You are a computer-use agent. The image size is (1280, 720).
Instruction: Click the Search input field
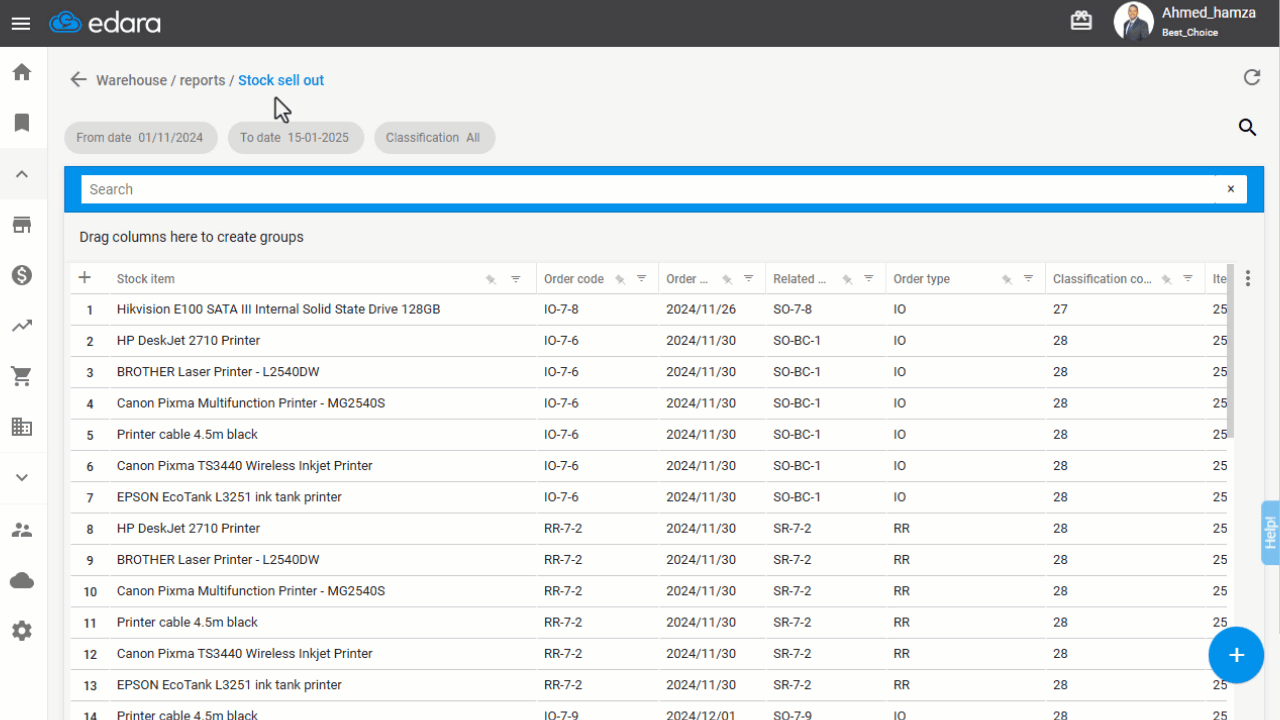pos(648,189)
